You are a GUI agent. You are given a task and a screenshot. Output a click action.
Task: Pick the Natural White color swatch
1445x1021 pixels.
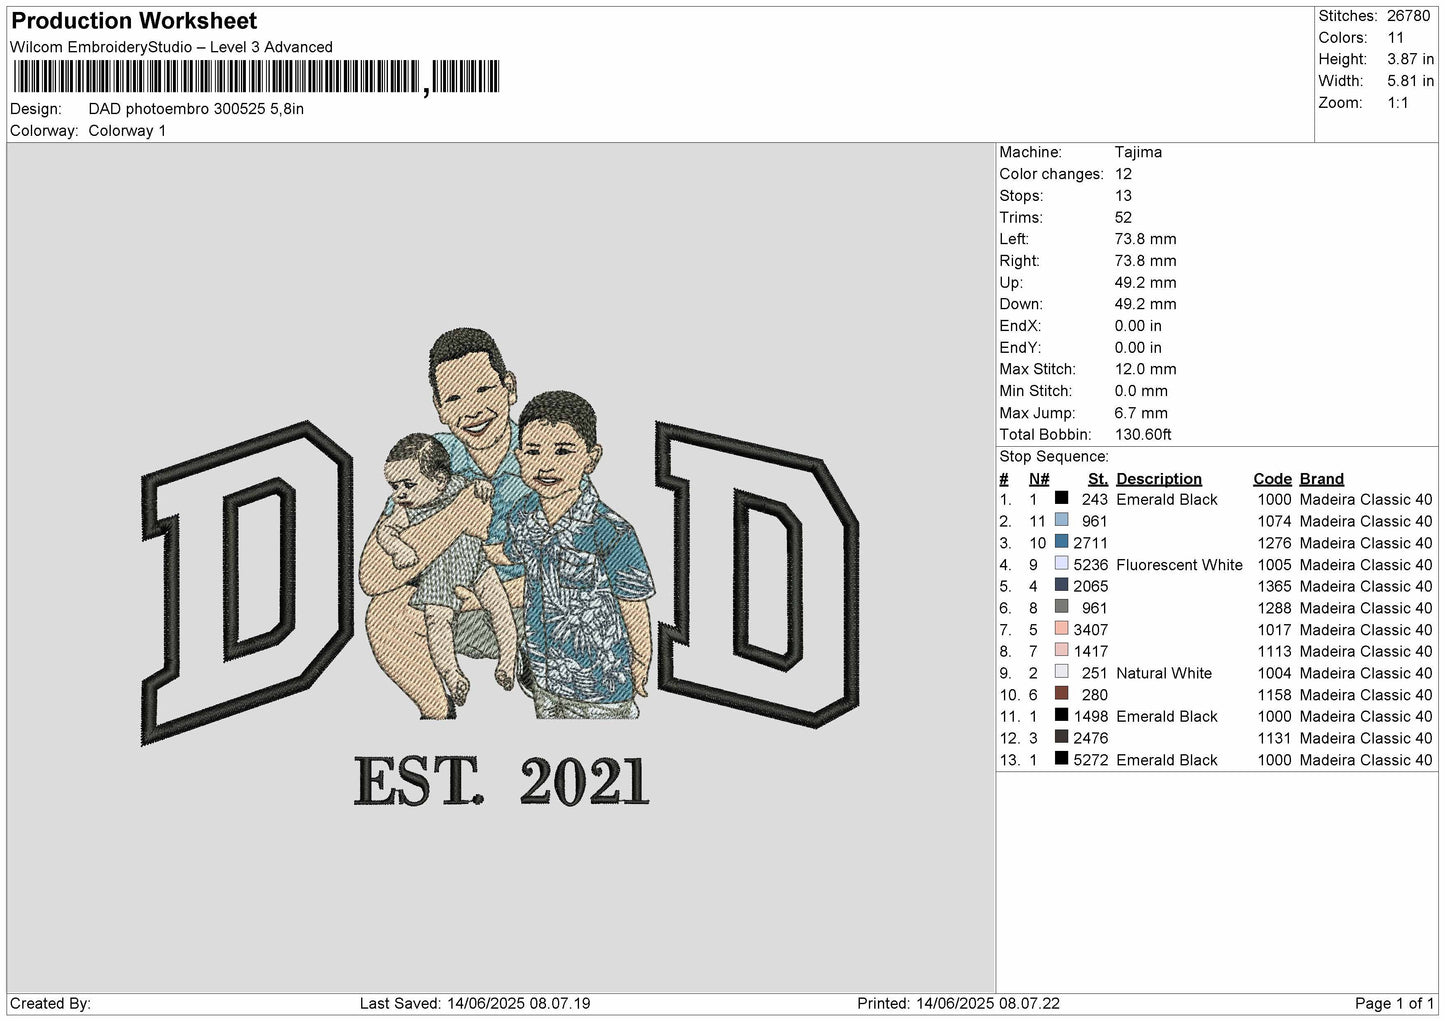pyautogui.click(x=1061, y=672)
